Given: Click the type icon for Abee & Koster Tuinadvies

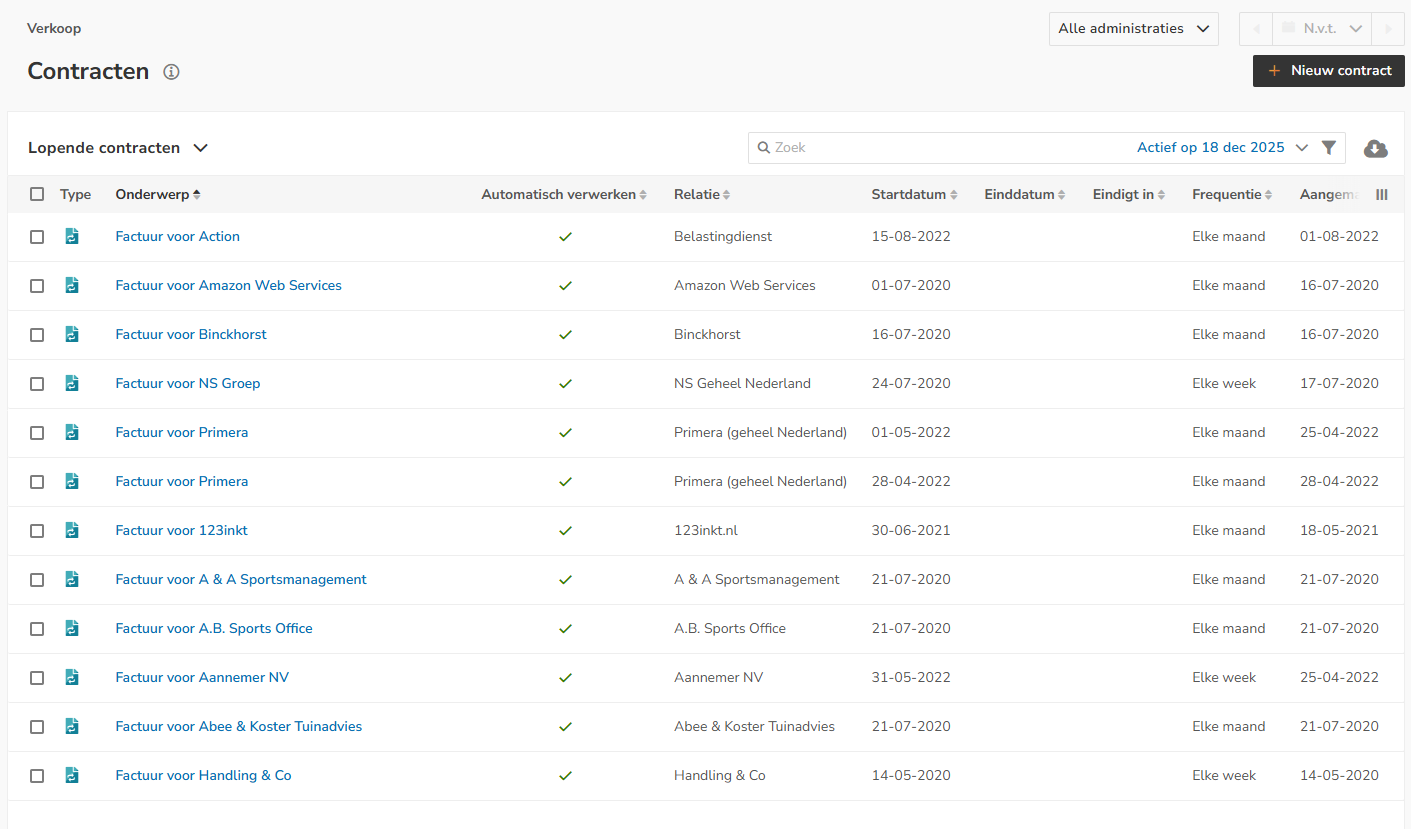Looking at the screenshot, I should click(x=72, y=727).
